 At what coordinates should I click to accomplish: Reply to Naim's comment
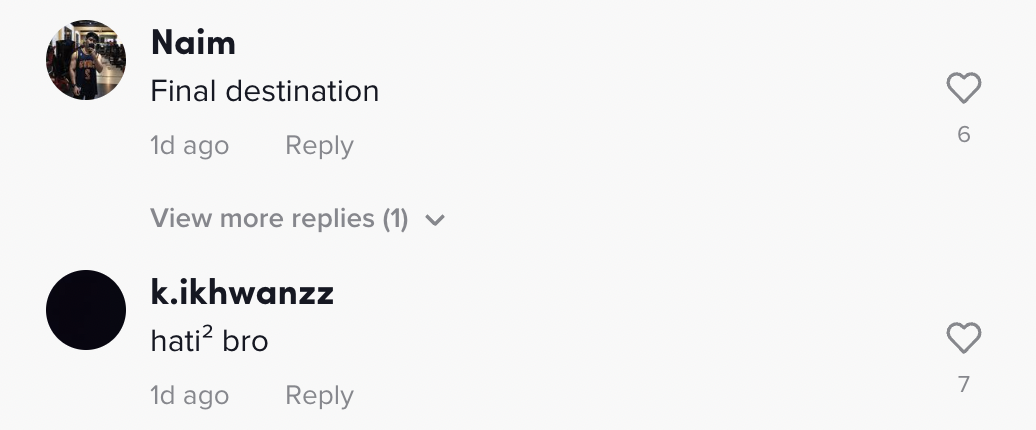(319, 146)
